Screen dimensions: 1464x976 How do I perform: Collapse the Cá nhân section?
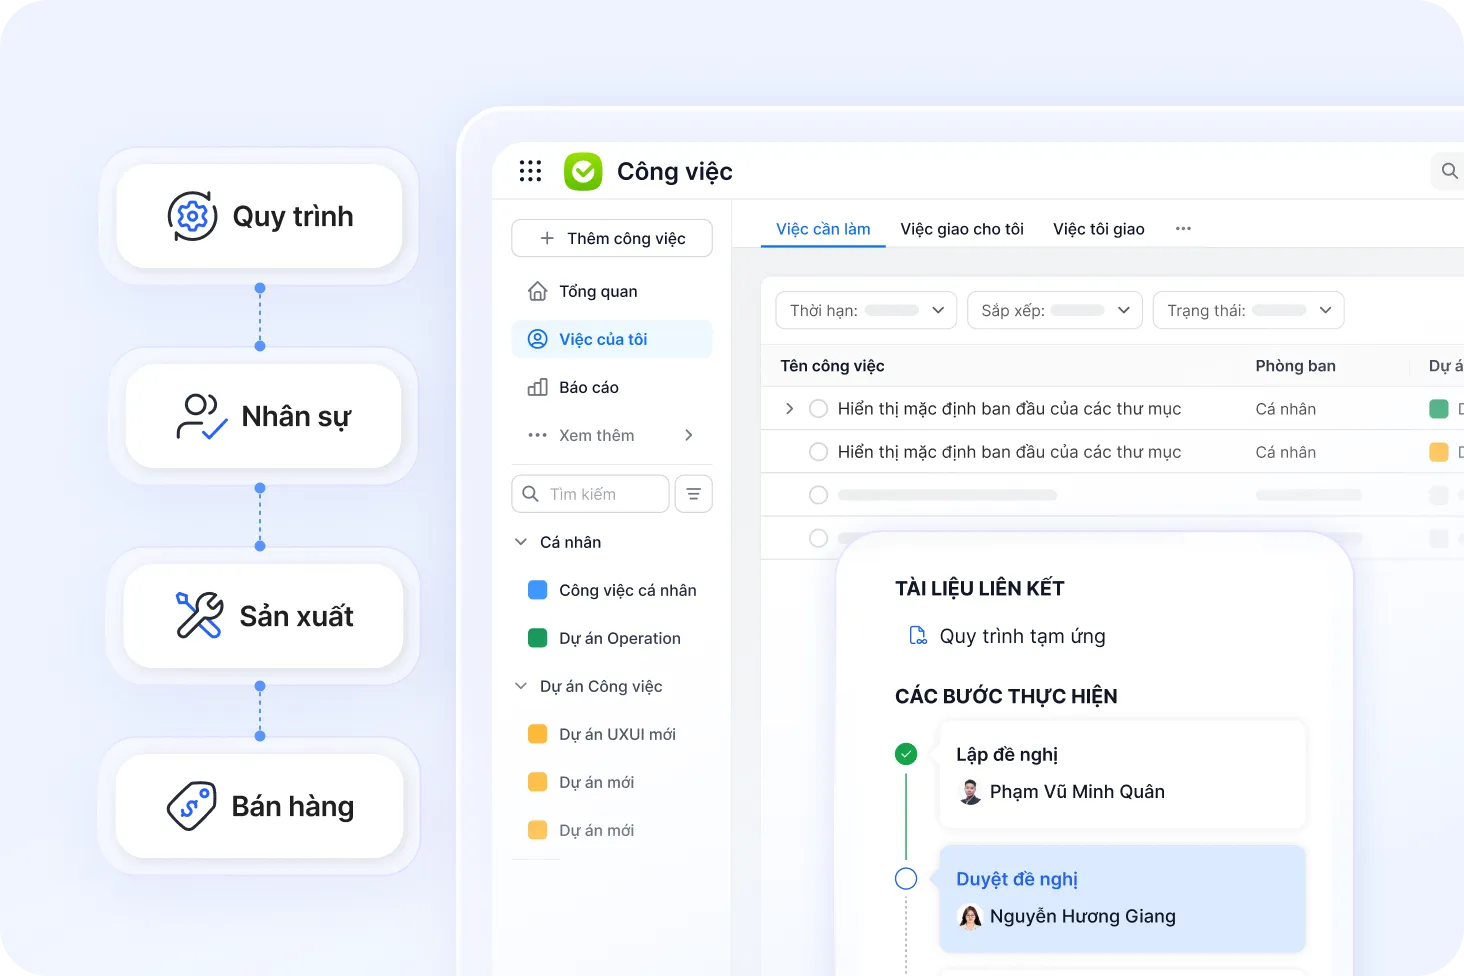click(x=521, y=542)
